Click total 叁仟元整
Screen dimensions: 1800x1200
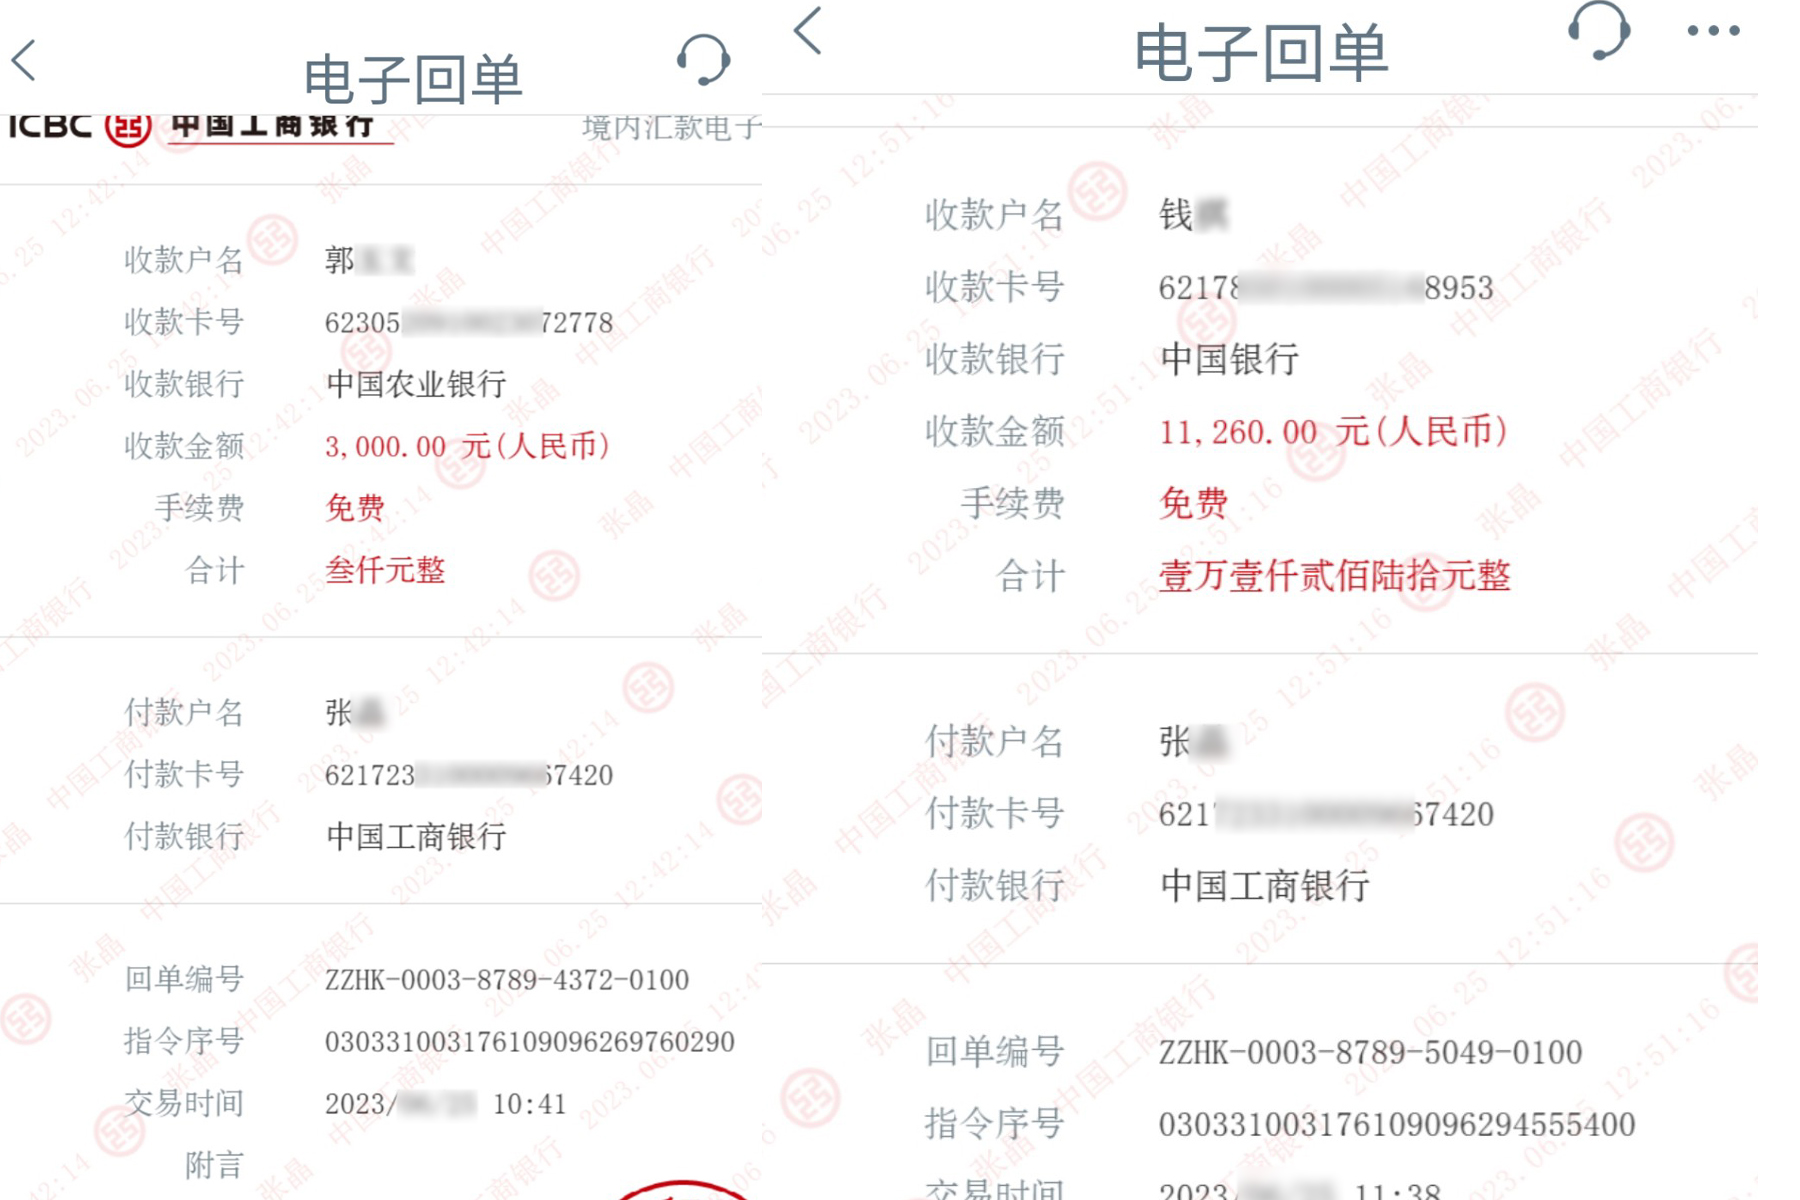point(385,570)
